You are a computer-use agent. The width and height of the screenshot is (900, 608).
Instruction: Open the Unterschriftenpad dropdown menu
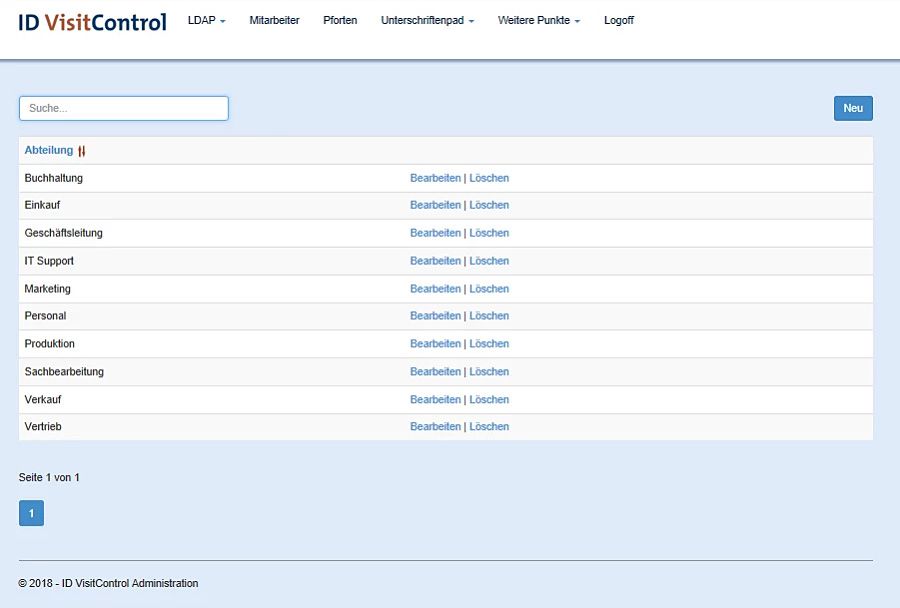[427, 20]
